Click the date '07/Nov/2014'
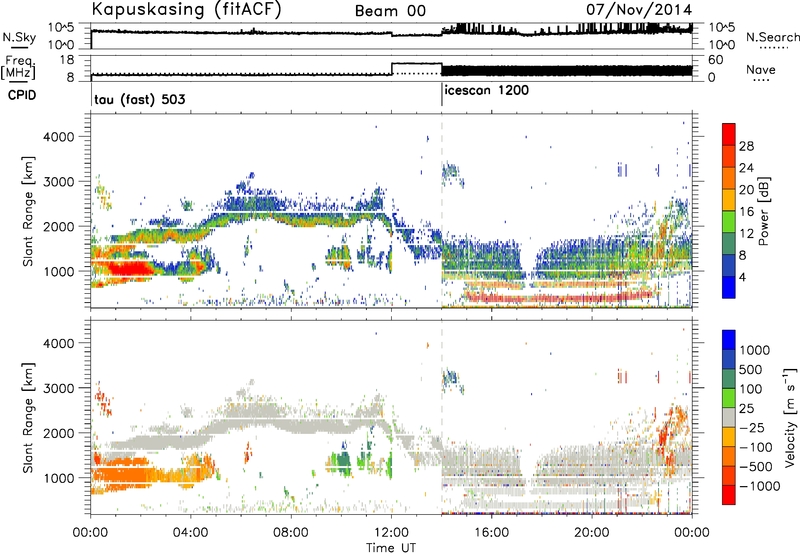The height and width of the screenshot is (554, 800). [639, 10]
